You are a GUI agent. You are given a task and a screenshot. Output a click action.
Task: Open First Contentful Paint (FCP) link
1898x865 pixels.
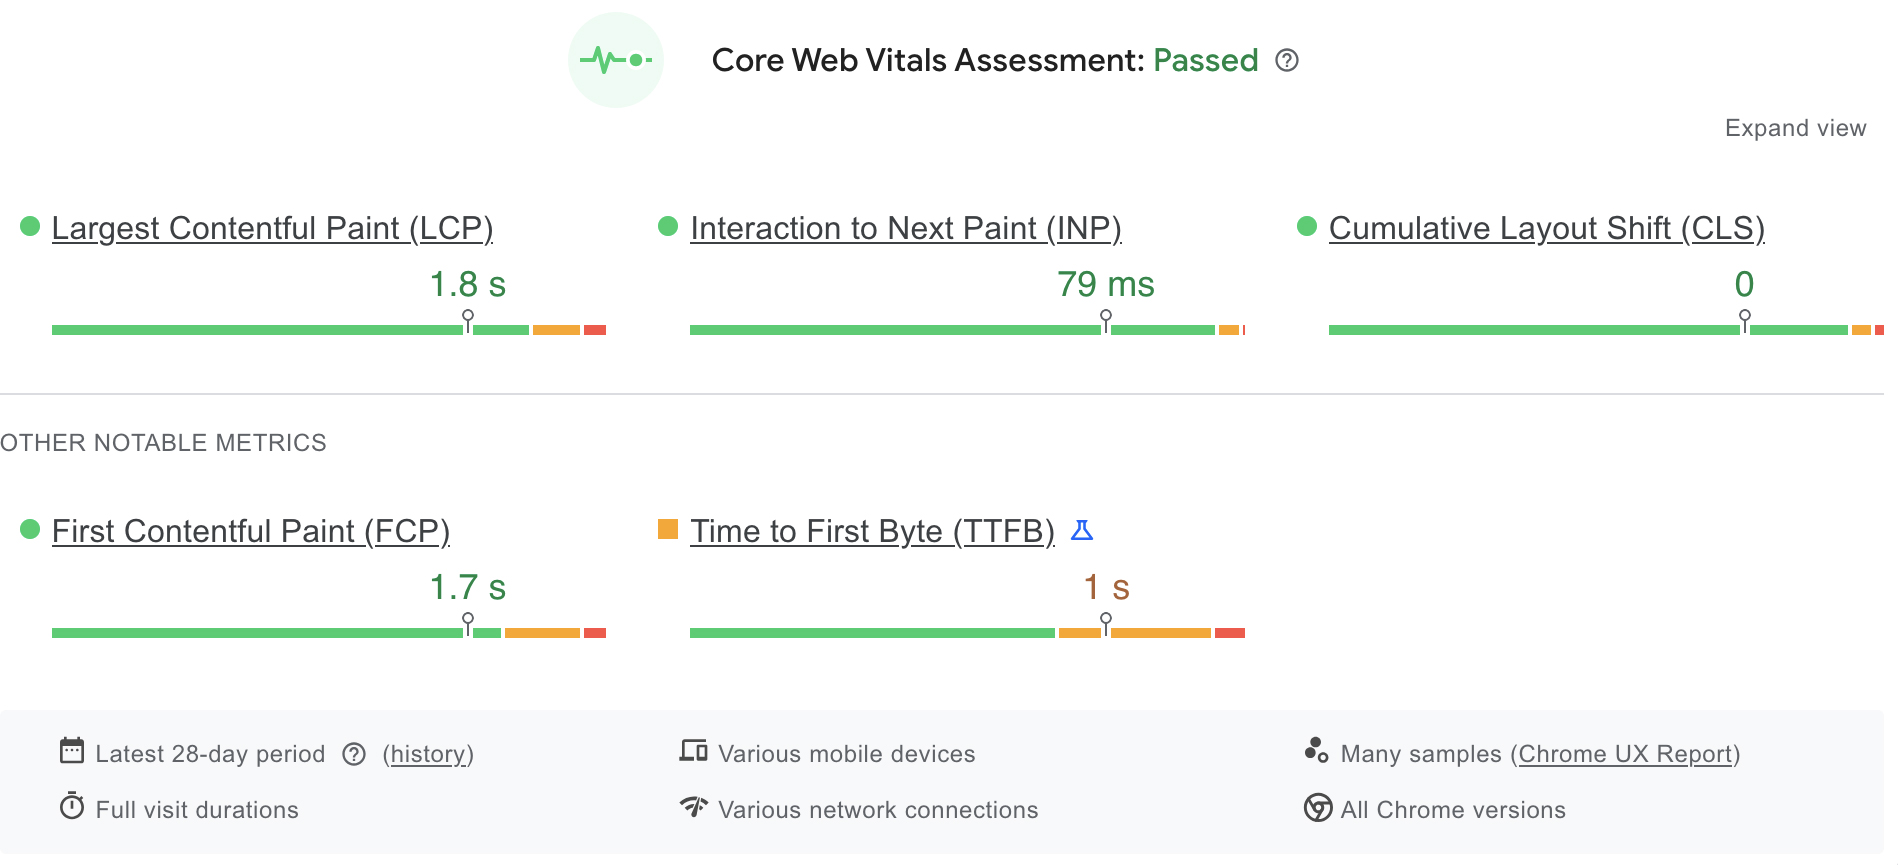tap(250, 531)
